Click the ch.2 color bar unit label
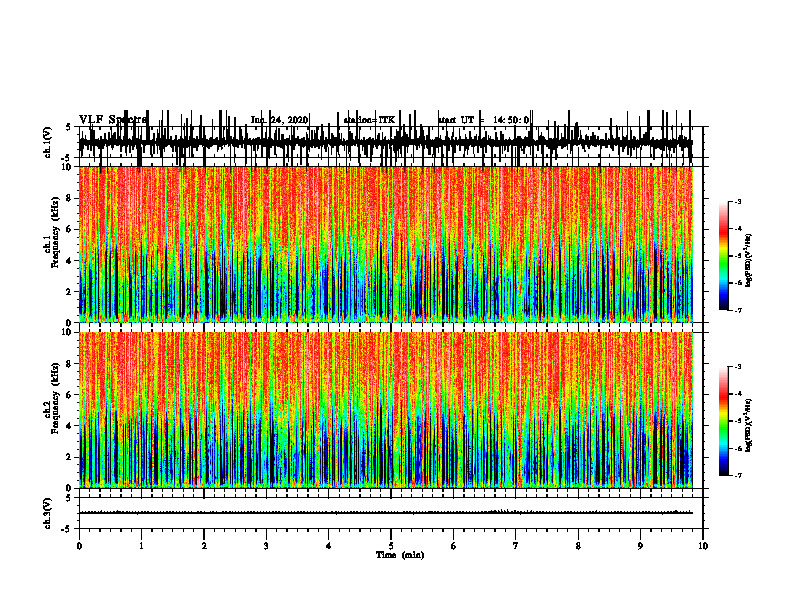Viewport: 792px width, 612px height. [749, 426]
